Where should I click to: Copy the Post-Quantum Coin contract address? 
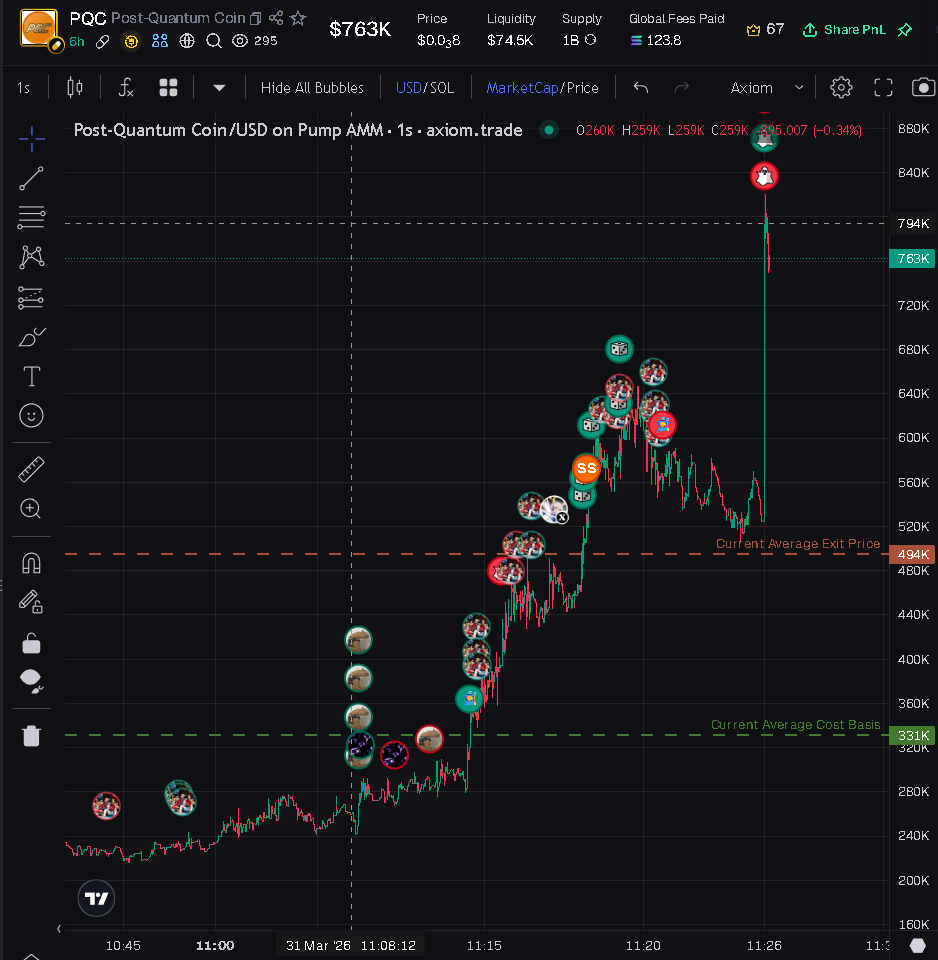tap(255, 19)
